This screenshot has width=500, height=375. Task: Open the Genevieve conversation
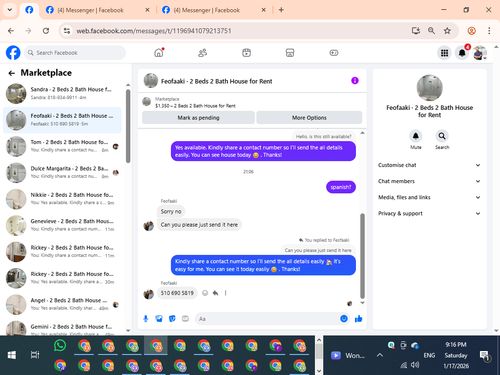point(63,225)
